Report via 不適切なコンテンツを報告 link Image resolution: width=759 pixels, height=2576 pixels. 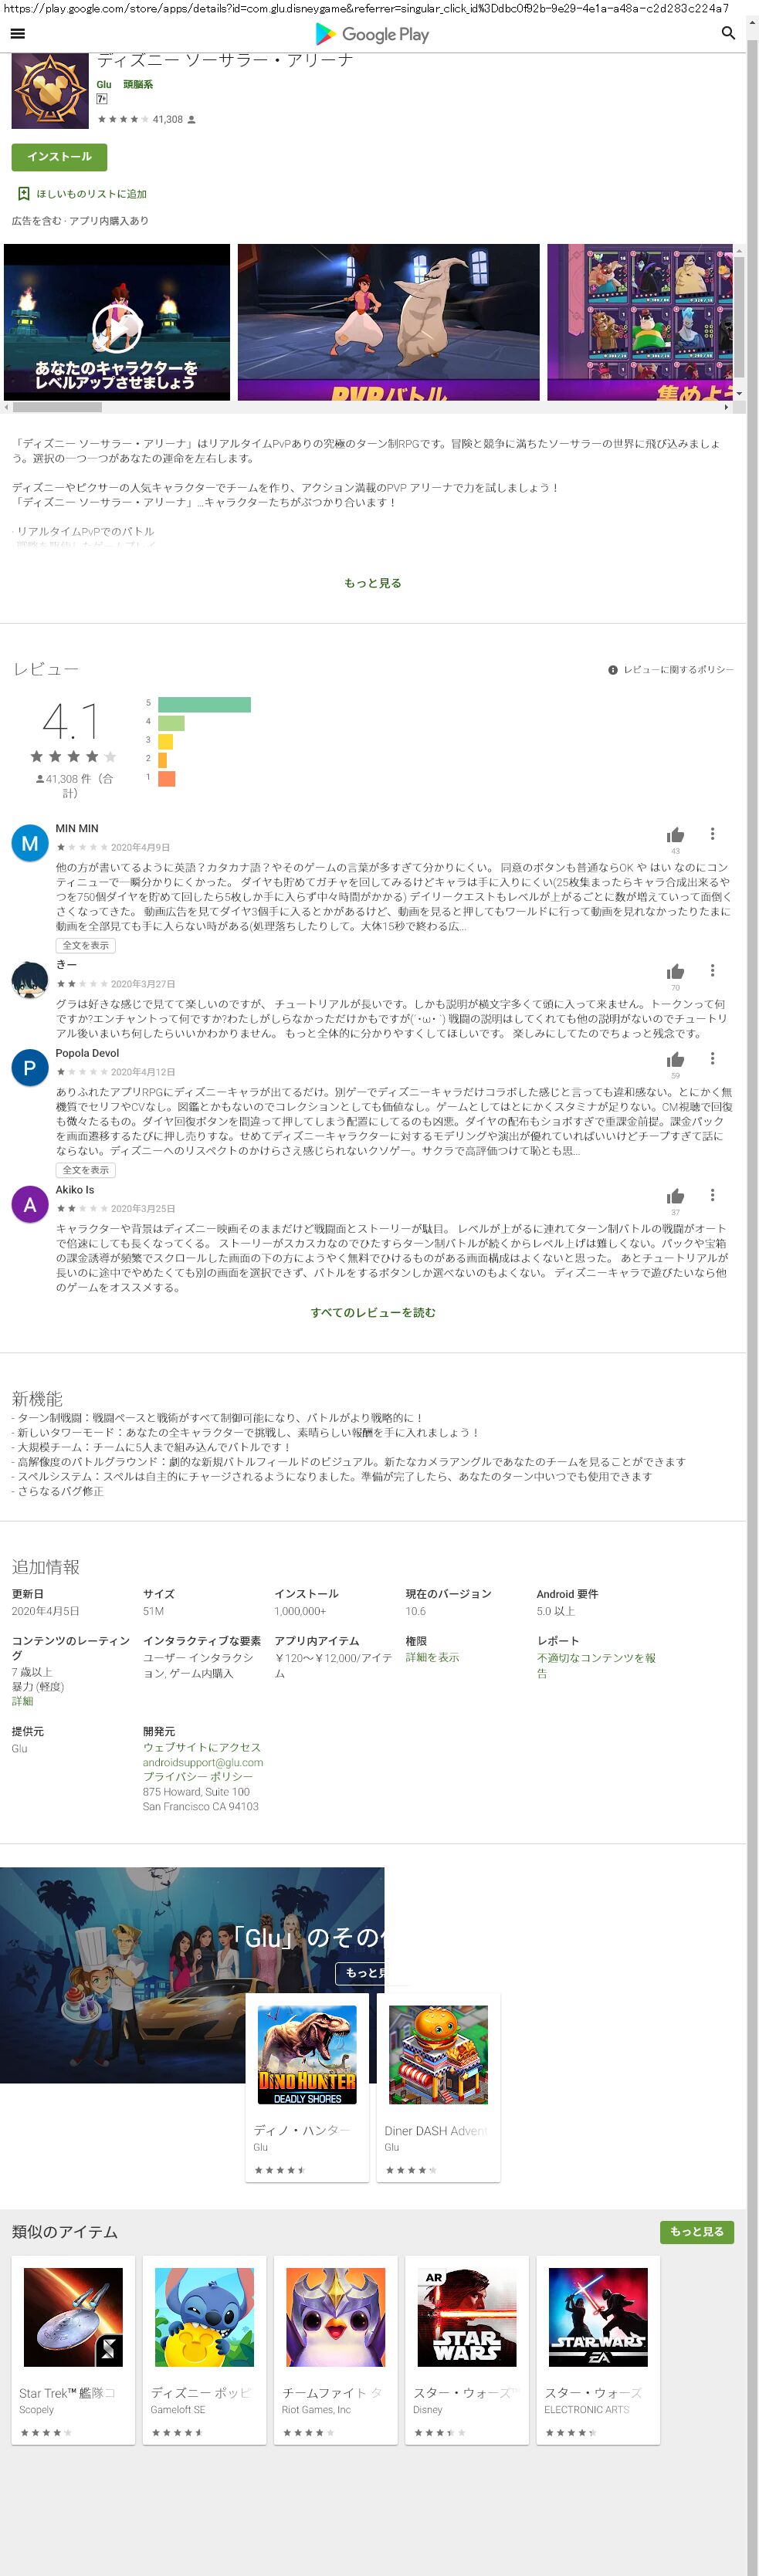[596, 1665]
